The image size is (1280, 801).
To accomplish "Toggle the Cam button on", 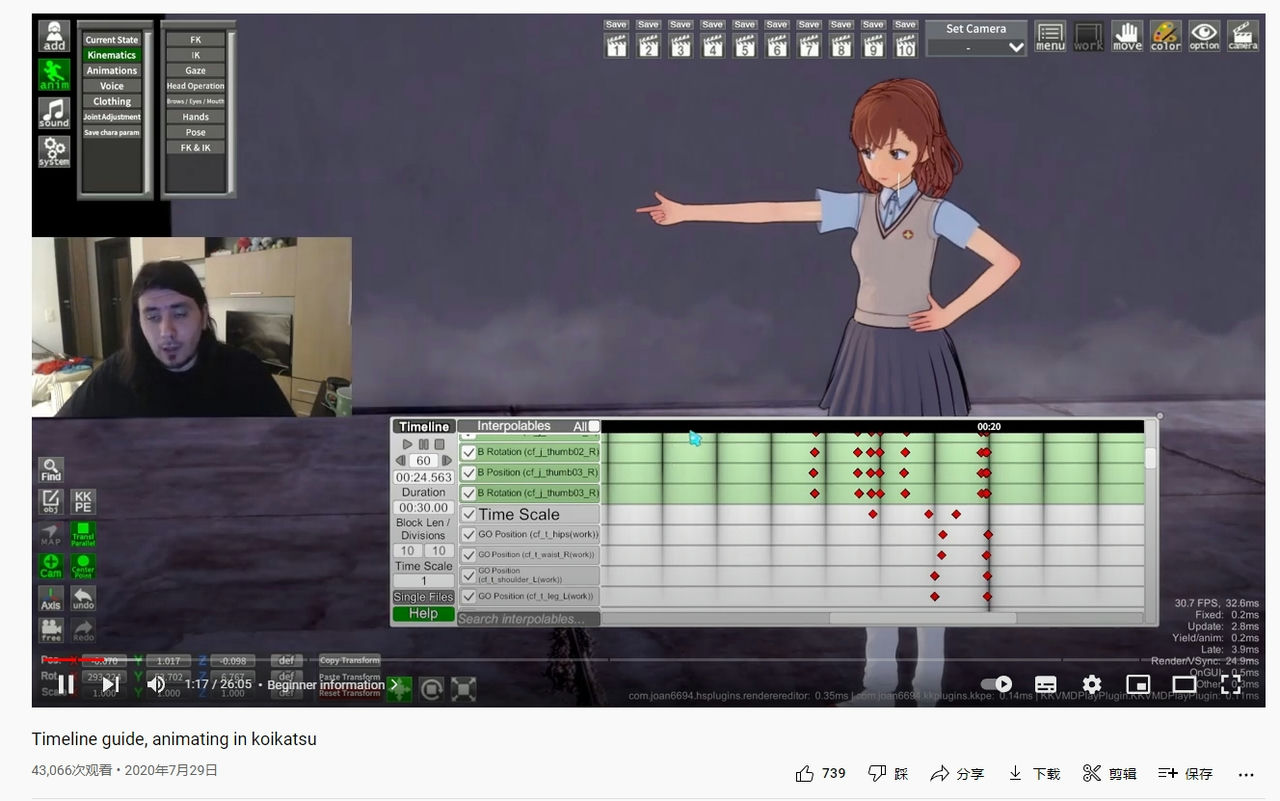I will pyautogui.click(x=50, y=568).
